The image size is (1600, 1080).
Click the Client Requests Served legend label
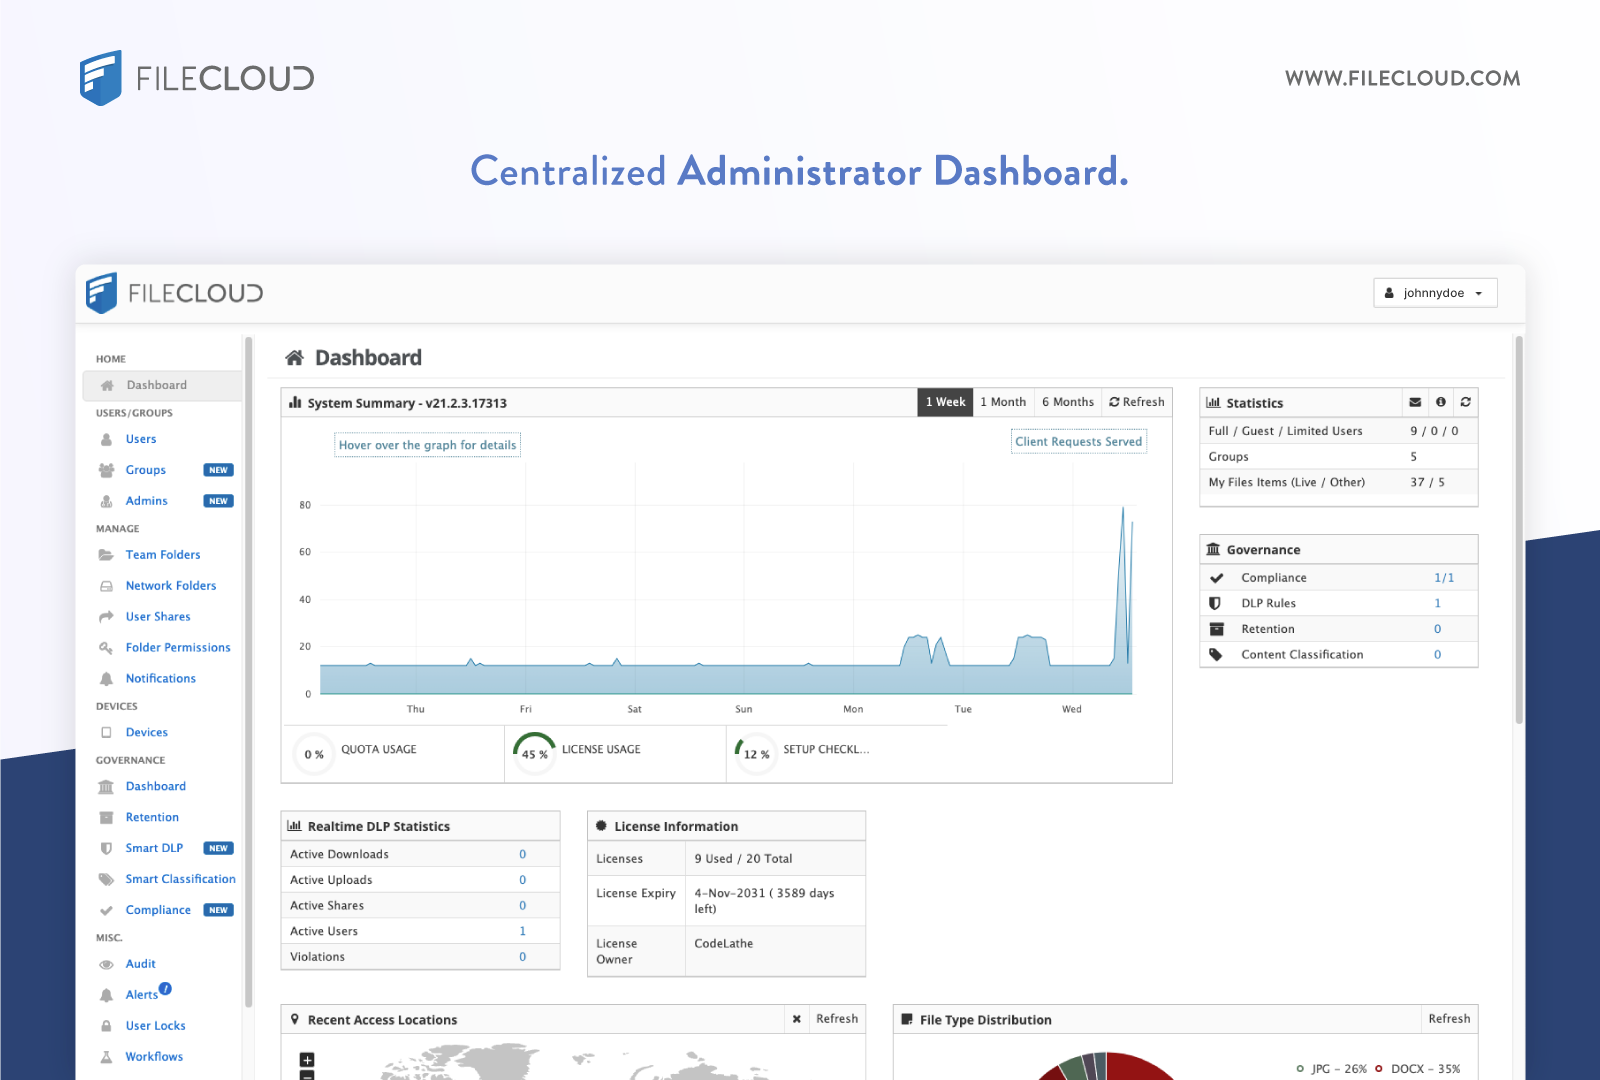click(1079, 442)
